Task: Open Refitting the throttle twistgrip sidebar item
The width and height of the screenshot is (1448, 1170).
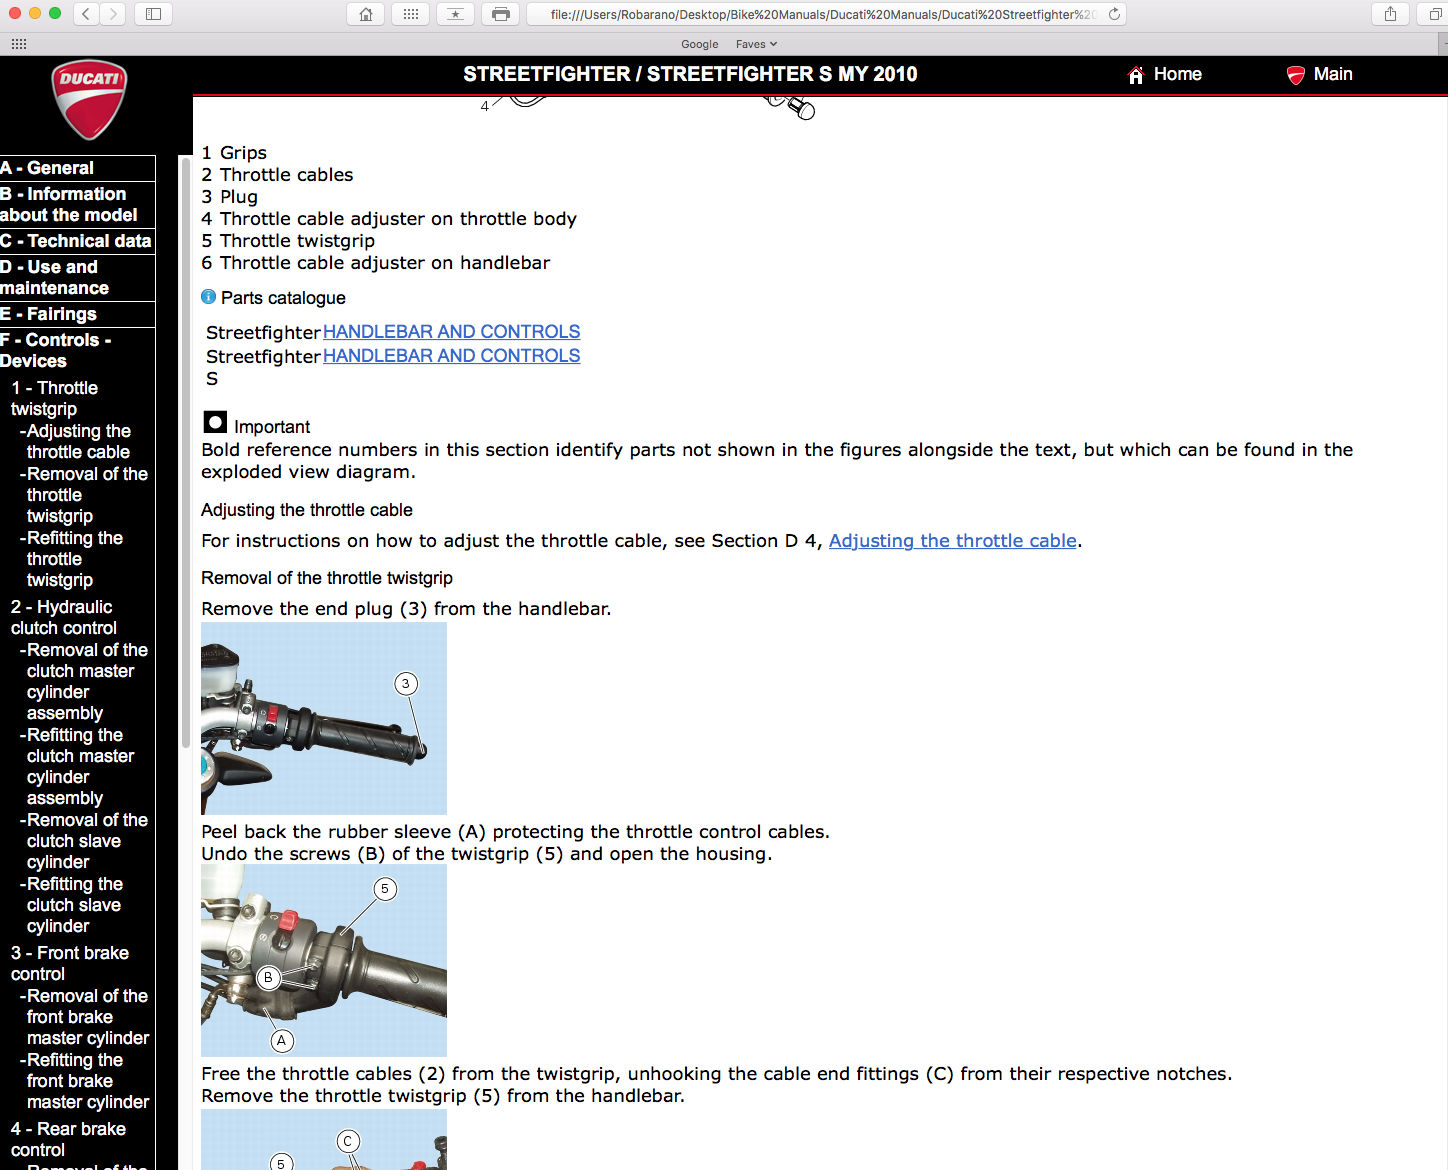Action: pyautogui.click(x=72, y=559)
